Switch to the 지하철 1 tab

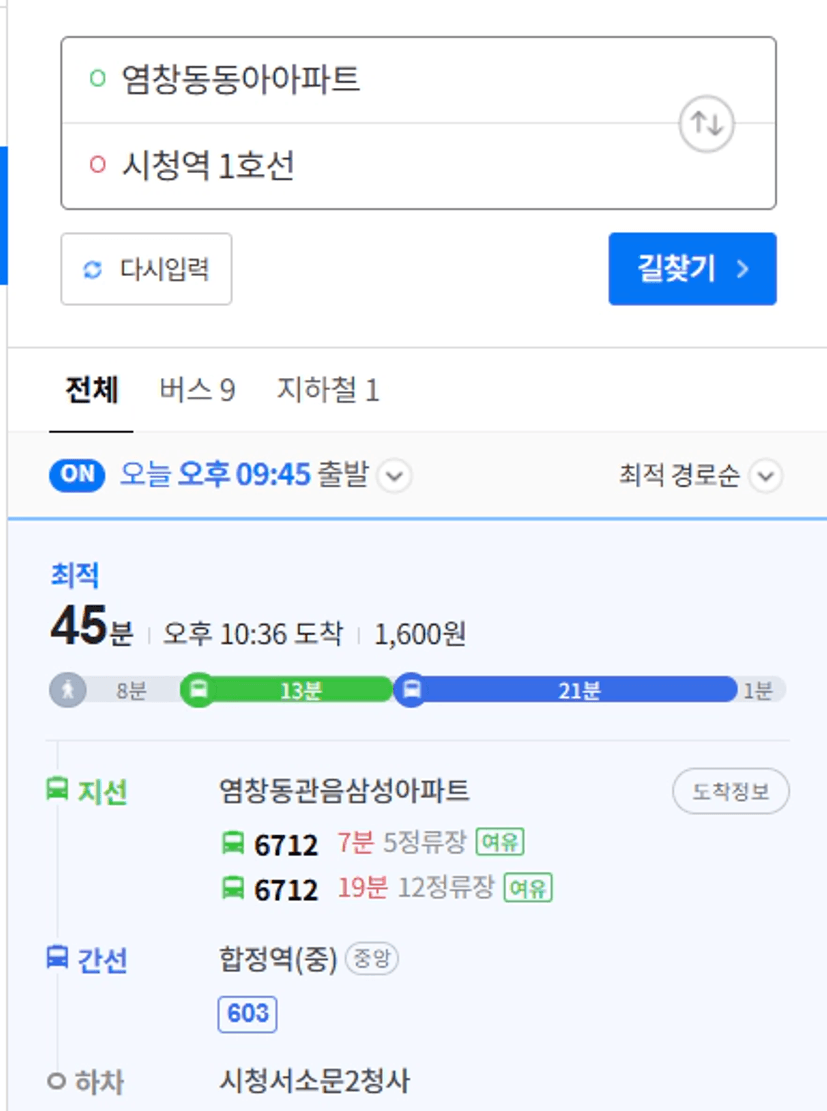coord(328,390)
